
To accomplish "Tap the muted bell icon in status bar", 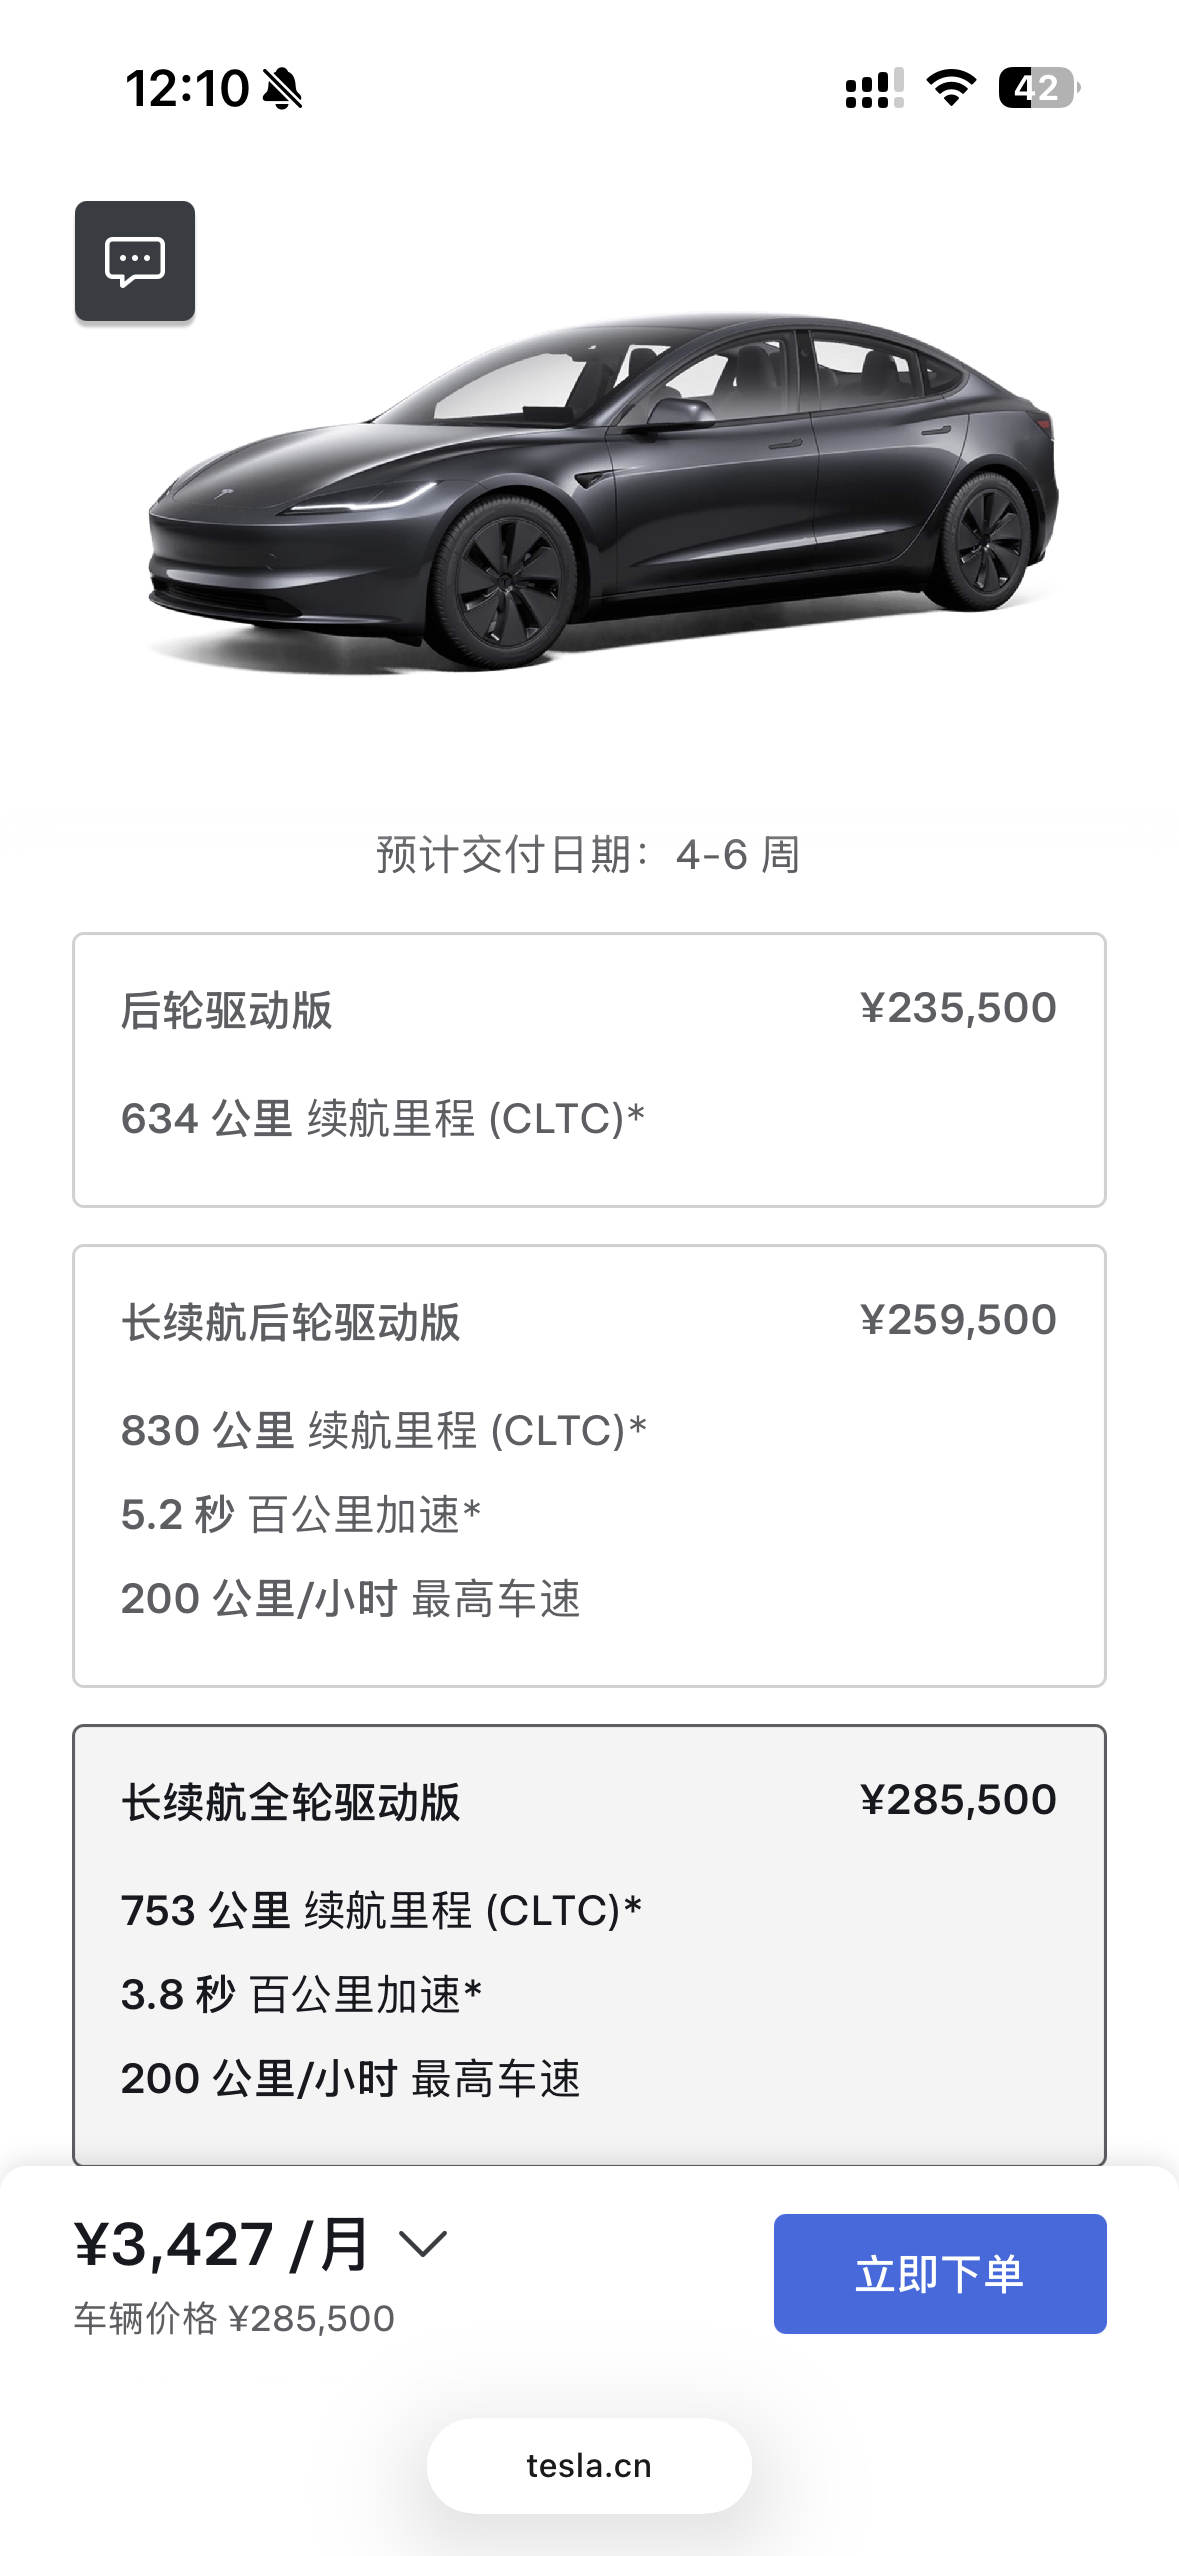I will [x=282, y=88].
